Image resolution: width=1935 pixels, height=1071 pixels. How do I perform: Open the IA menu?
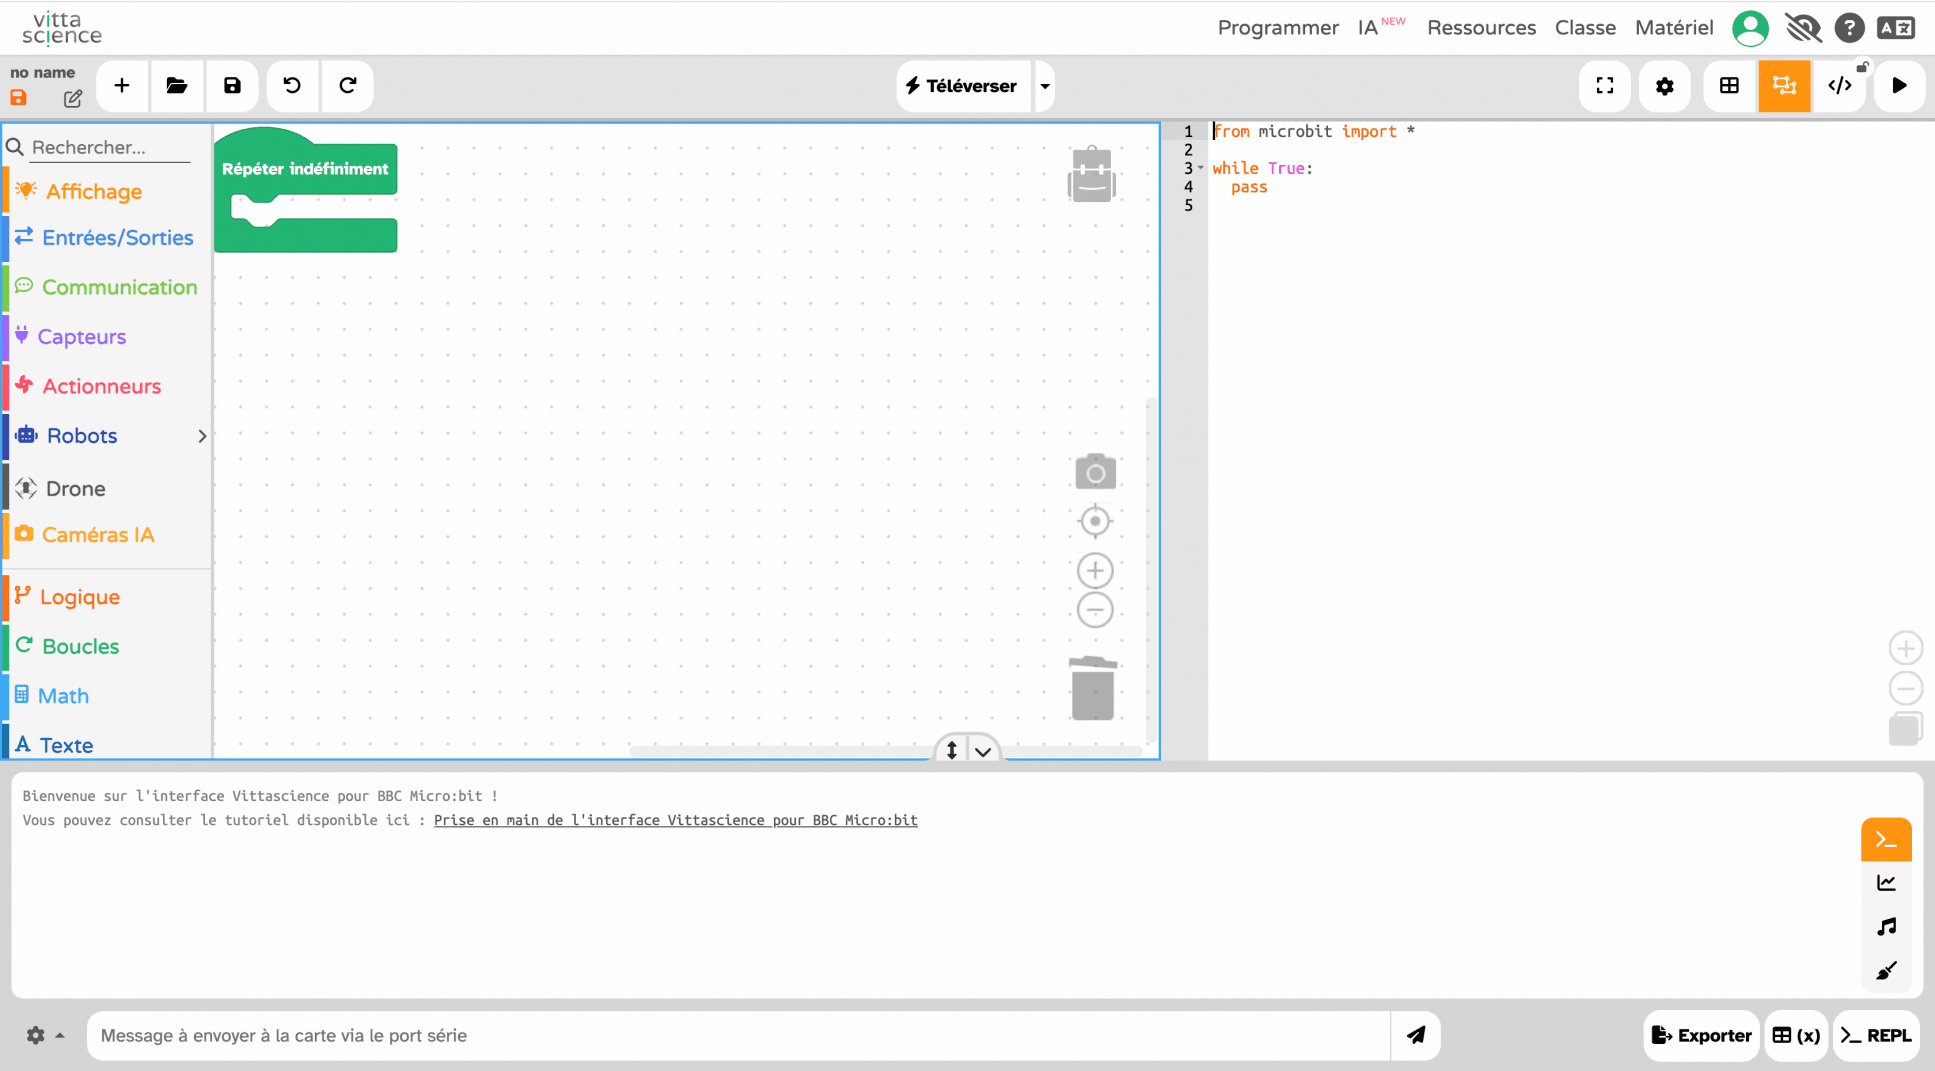tap(1381, 28)
